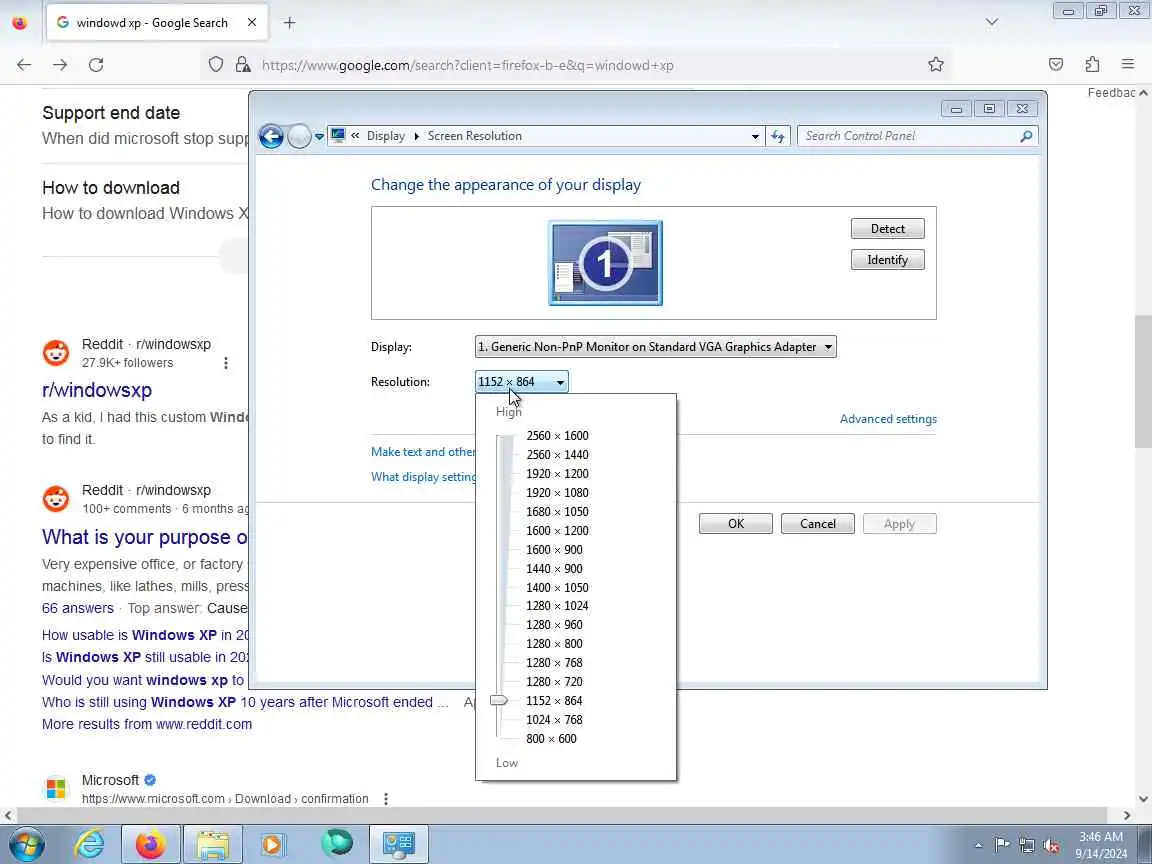
Task: Open the Save to Pocket icon
Action: point(1056,65)
